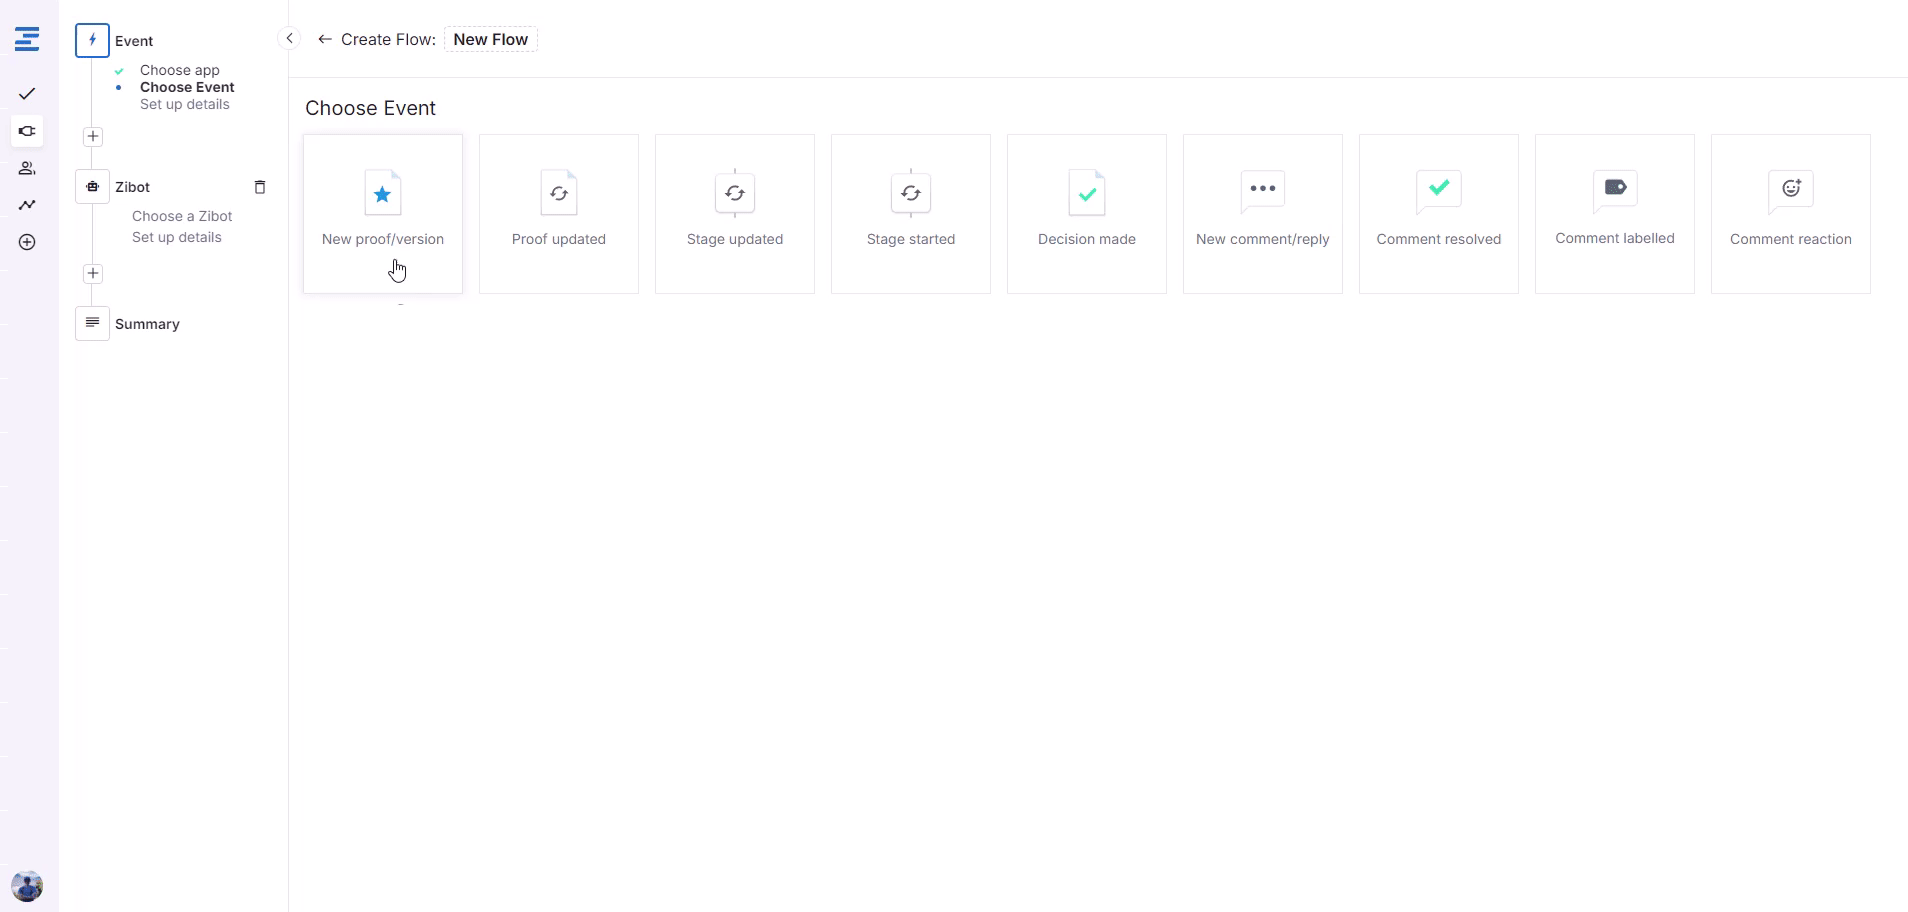The height and width of the screenshot is (912, 1908).
Task: Choose the Decision made event
Action: click(1087, 214)
